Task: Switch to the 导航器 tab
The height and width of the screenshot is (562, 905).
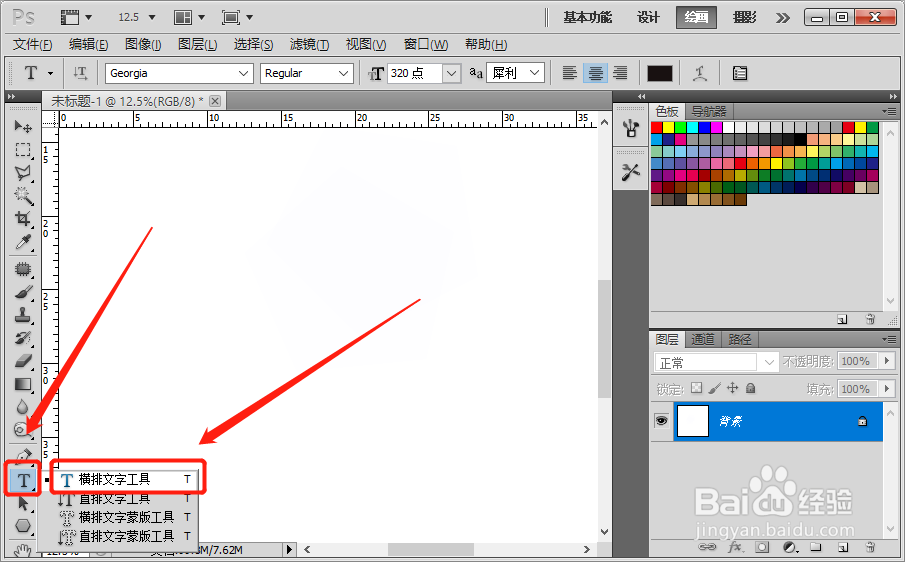Action: [709, 111]
